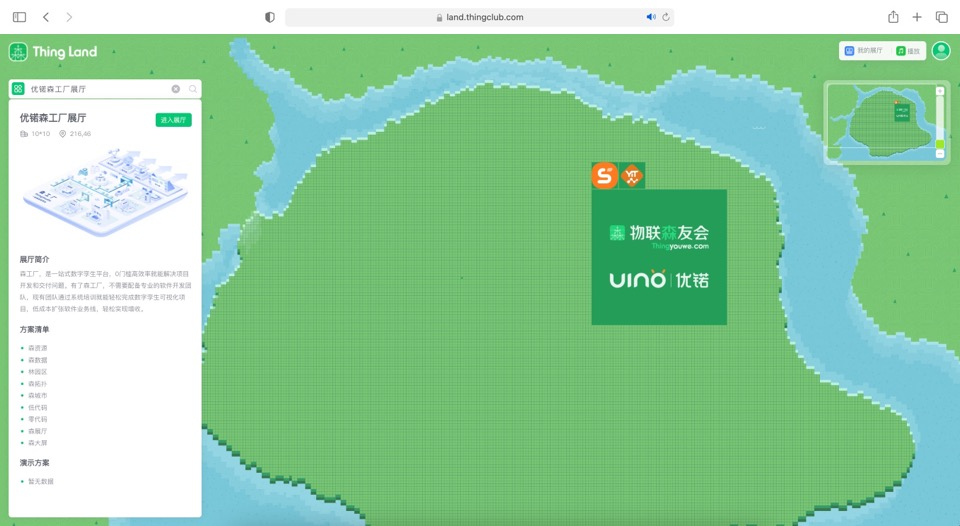The height and width of the screenshot is (526, 960).
Task: Click the zoom in plus on minimap
Action: click(x=939, y=91)
